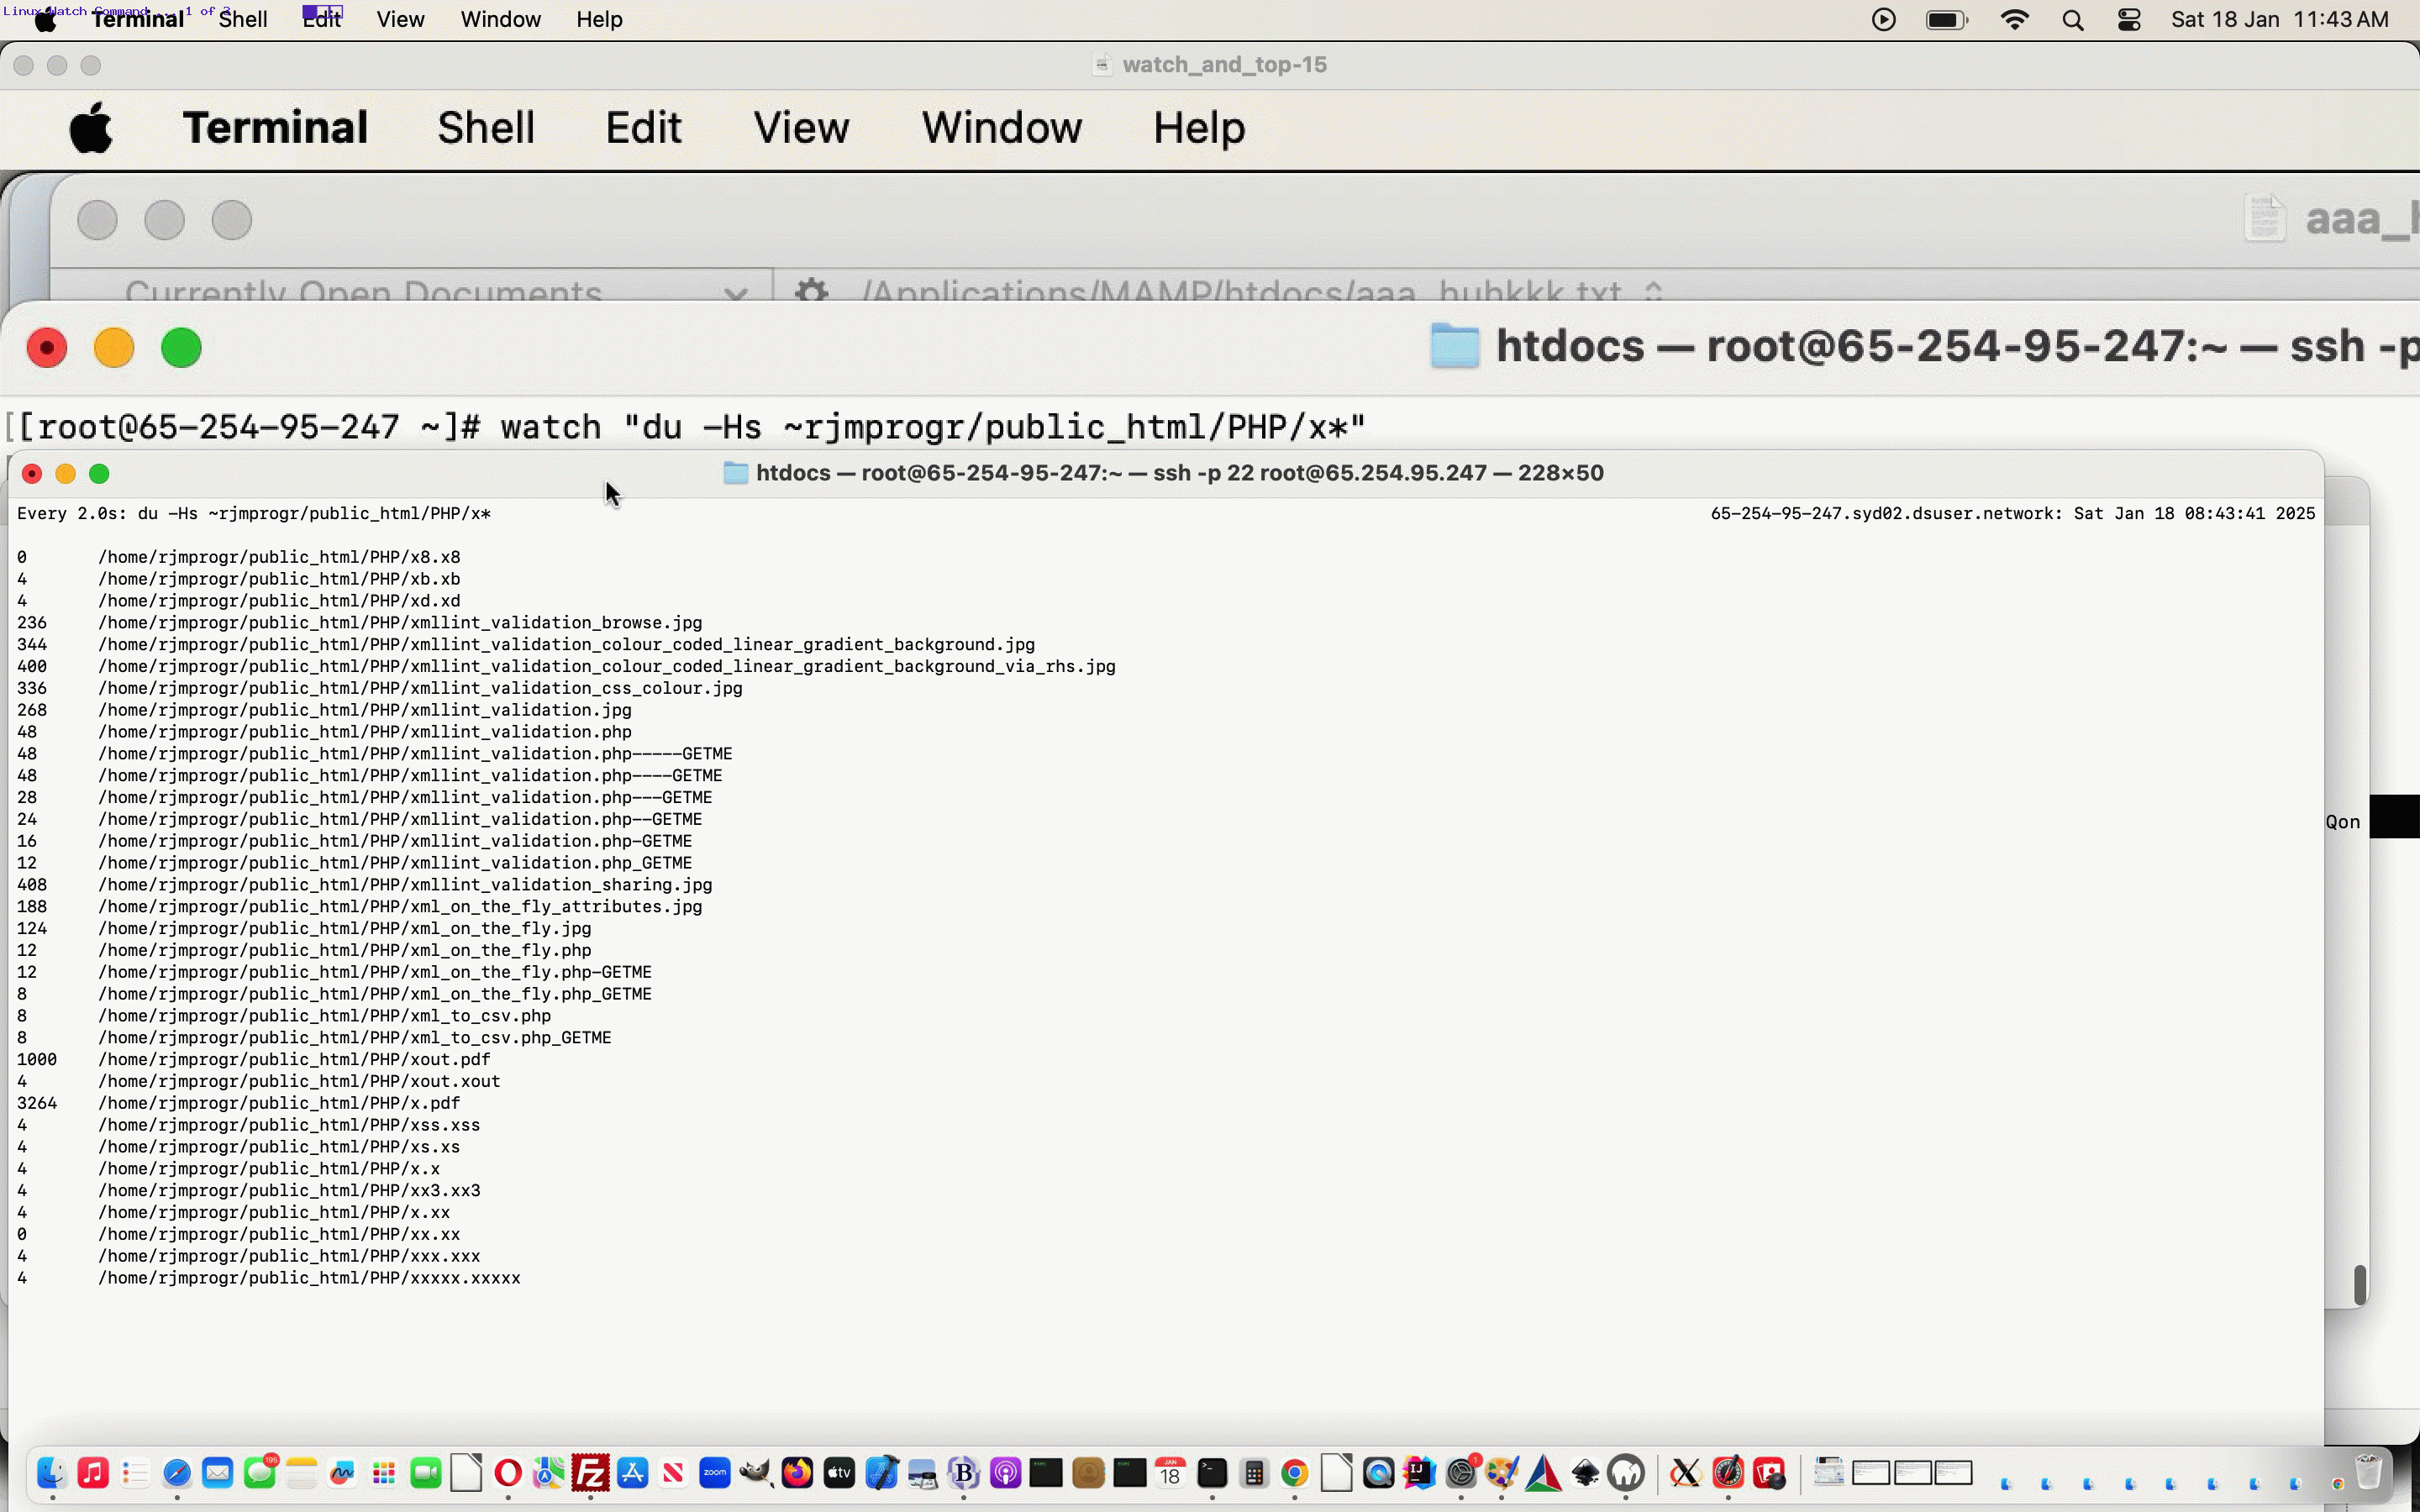Open the Shell menu in the top menu bar
The height and width of the screenshot is (1512, 2420).
point(243,19)
